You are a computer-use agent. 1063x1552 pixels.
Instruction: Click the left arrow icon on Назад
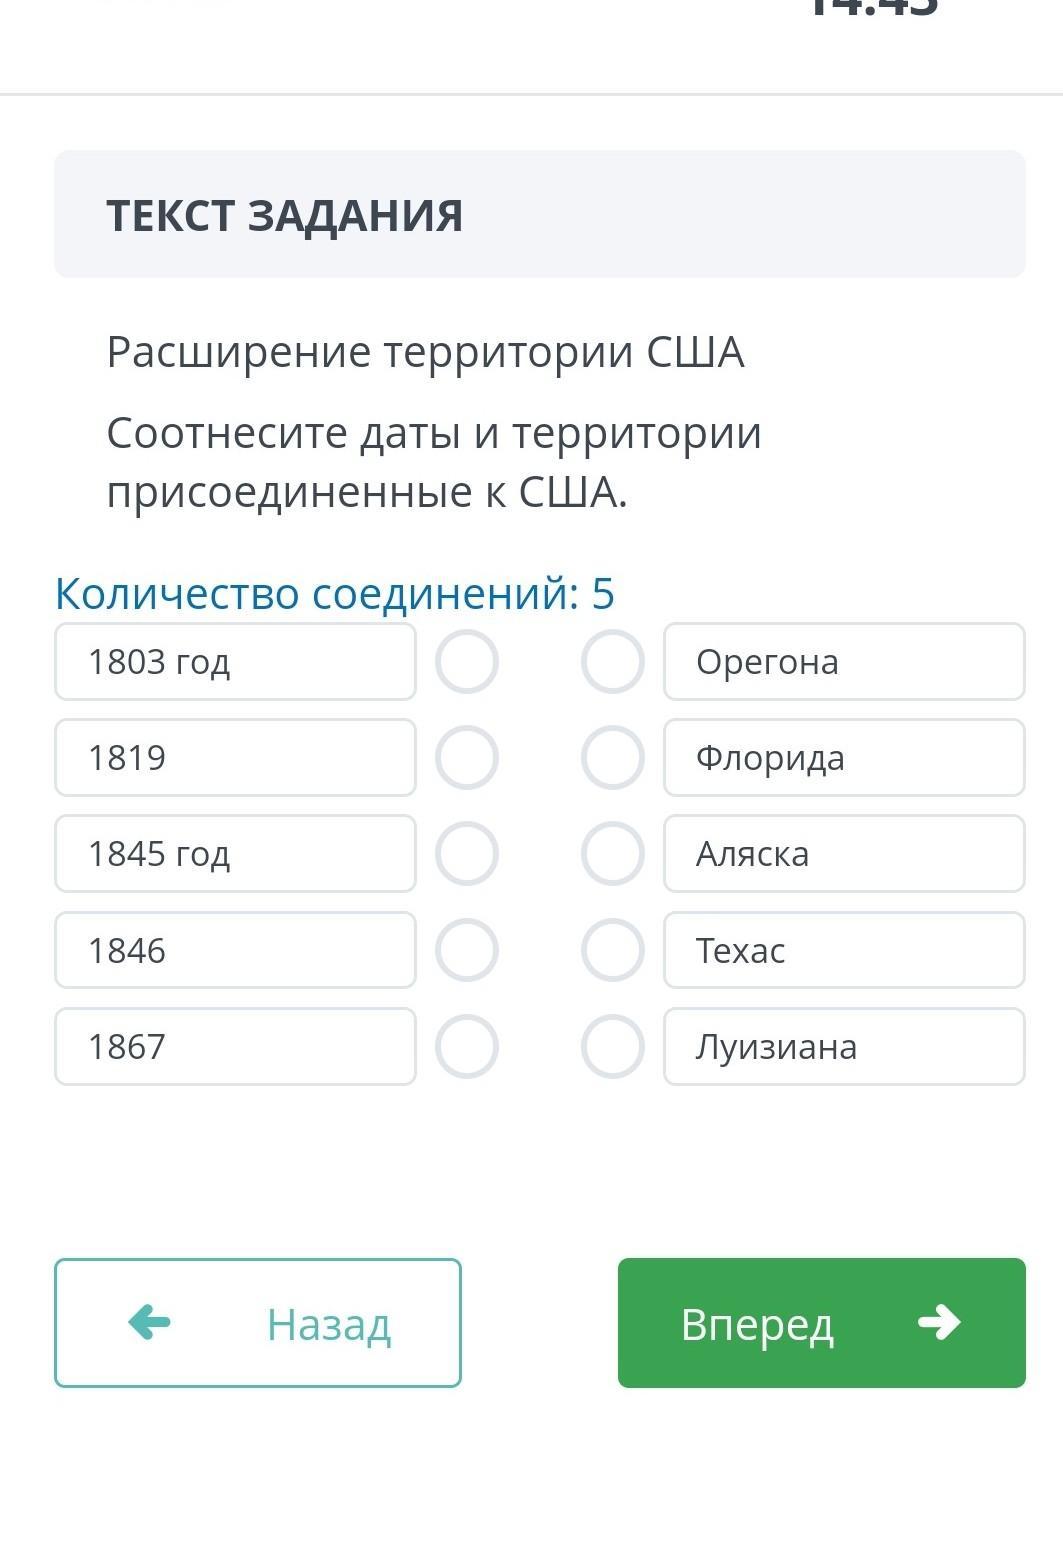click(x=150, y=1322)
